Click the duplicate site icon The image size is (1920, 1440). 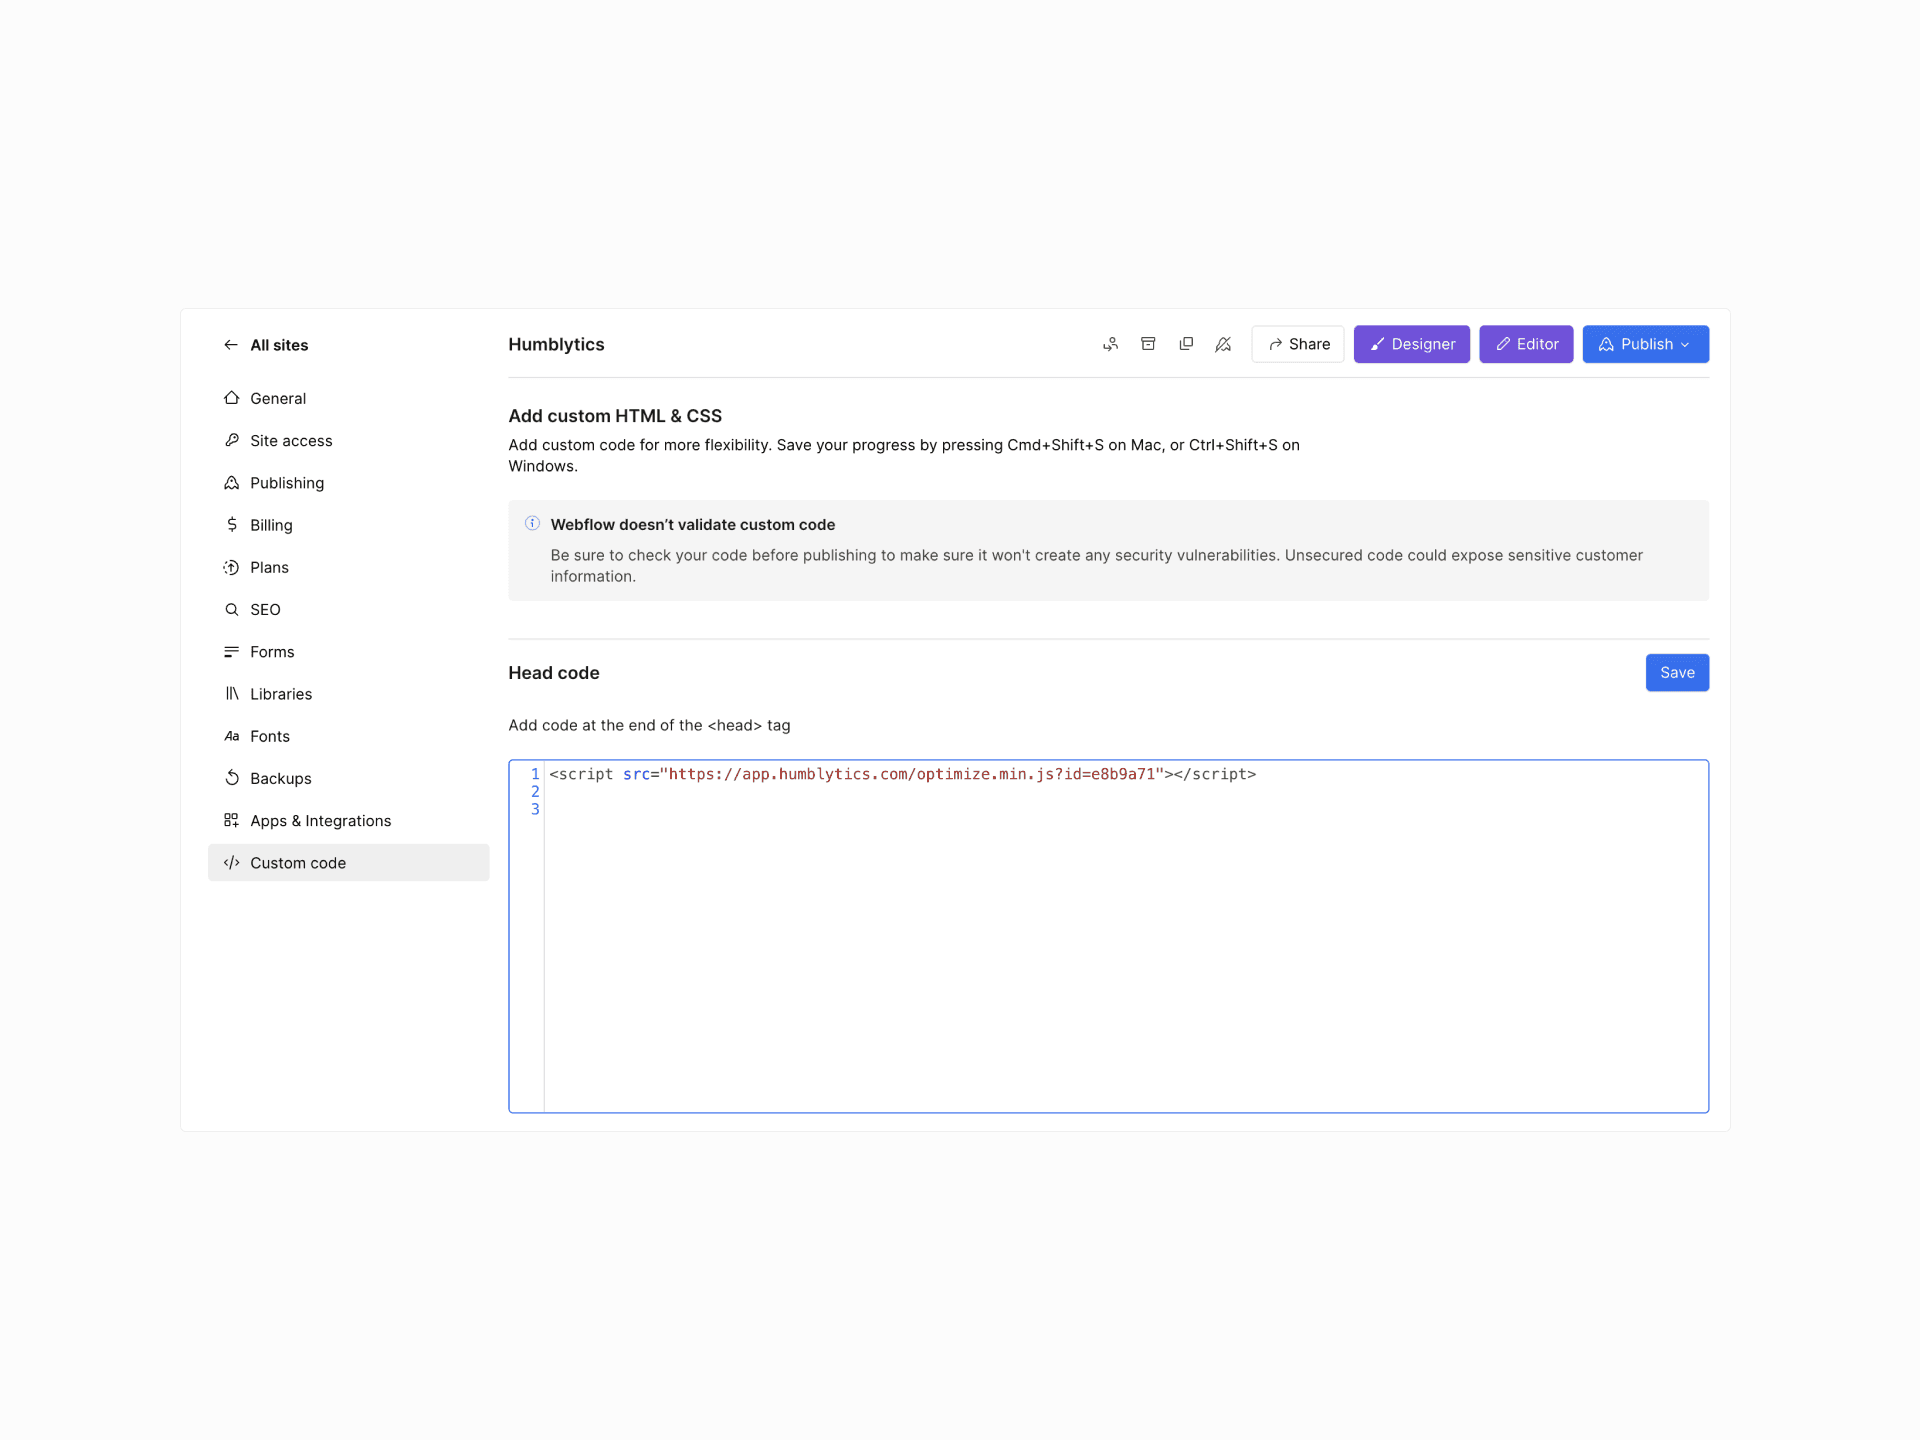(1186, 344)
